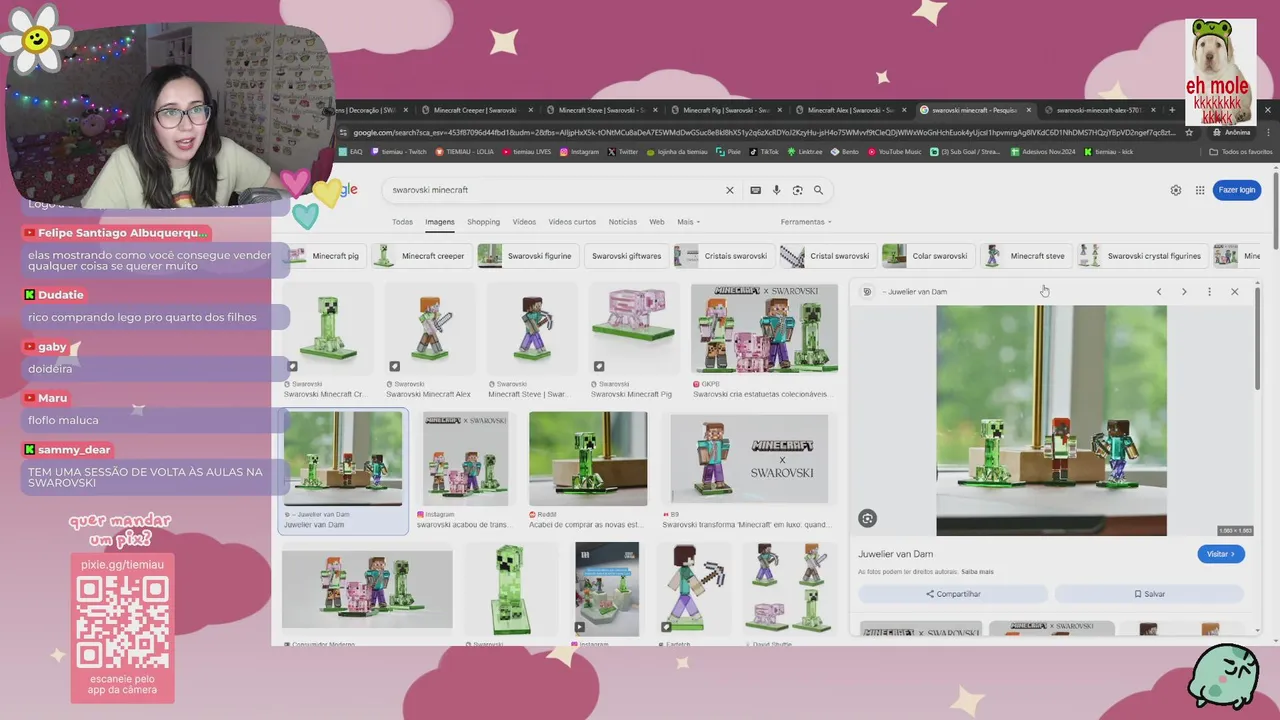Switch to the Web results tab

(657, 222)
